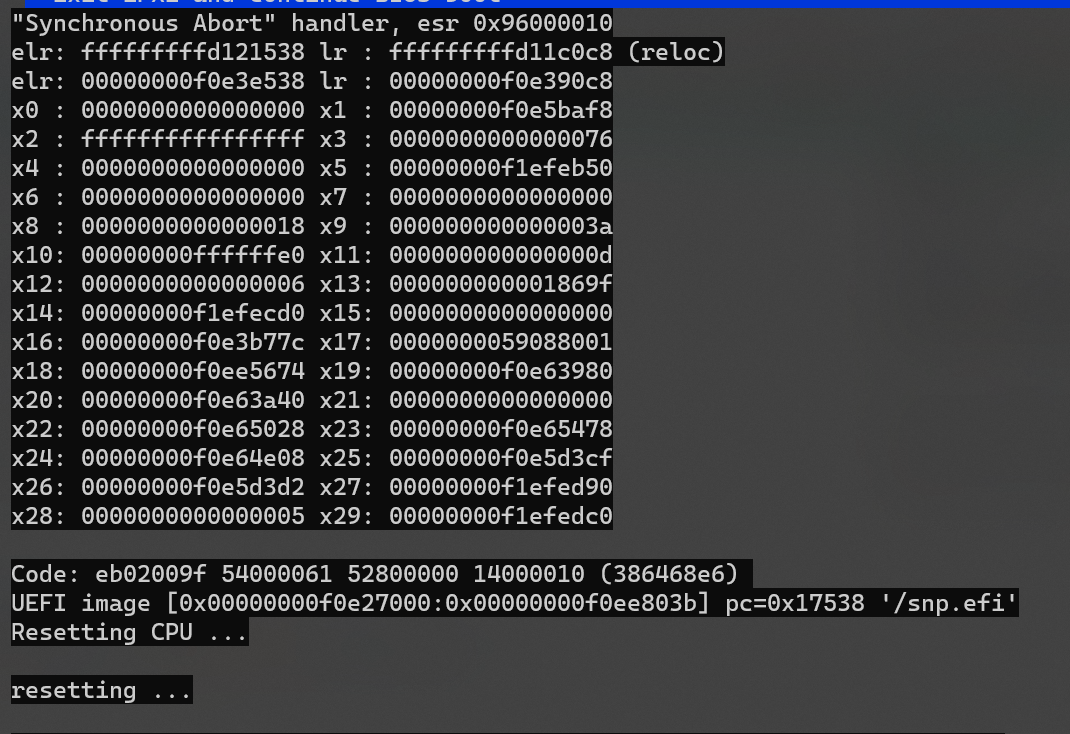The width and height of the screenshot is (1070, 734).
Task: Click the x10 value 00000000ffffffe0
Action: click(x=193, y=255)
